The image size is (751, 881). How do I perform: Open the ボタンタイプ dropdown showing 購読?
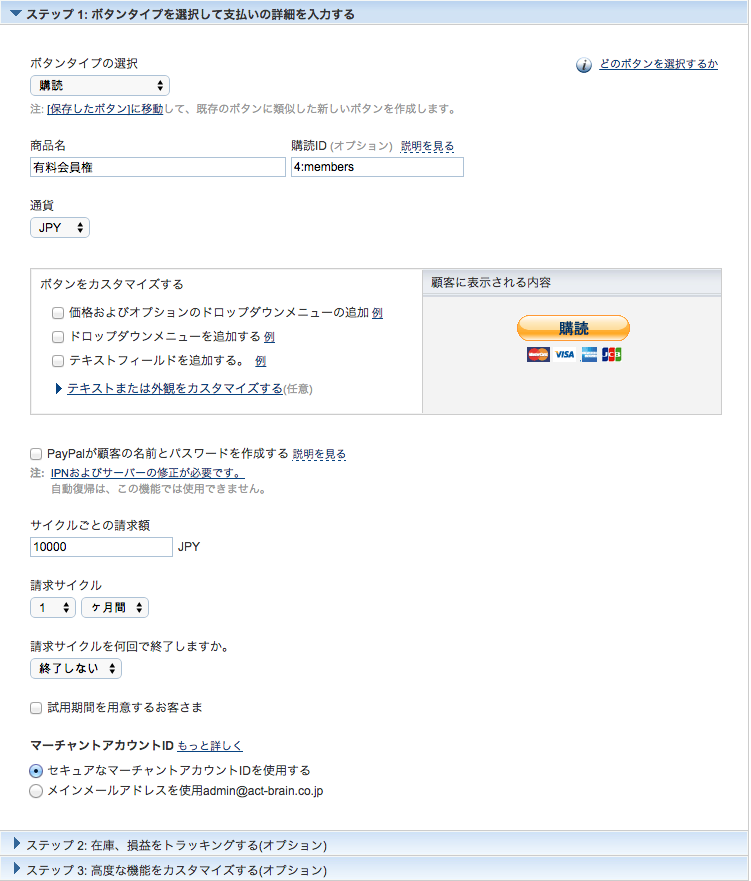[99, 85]
